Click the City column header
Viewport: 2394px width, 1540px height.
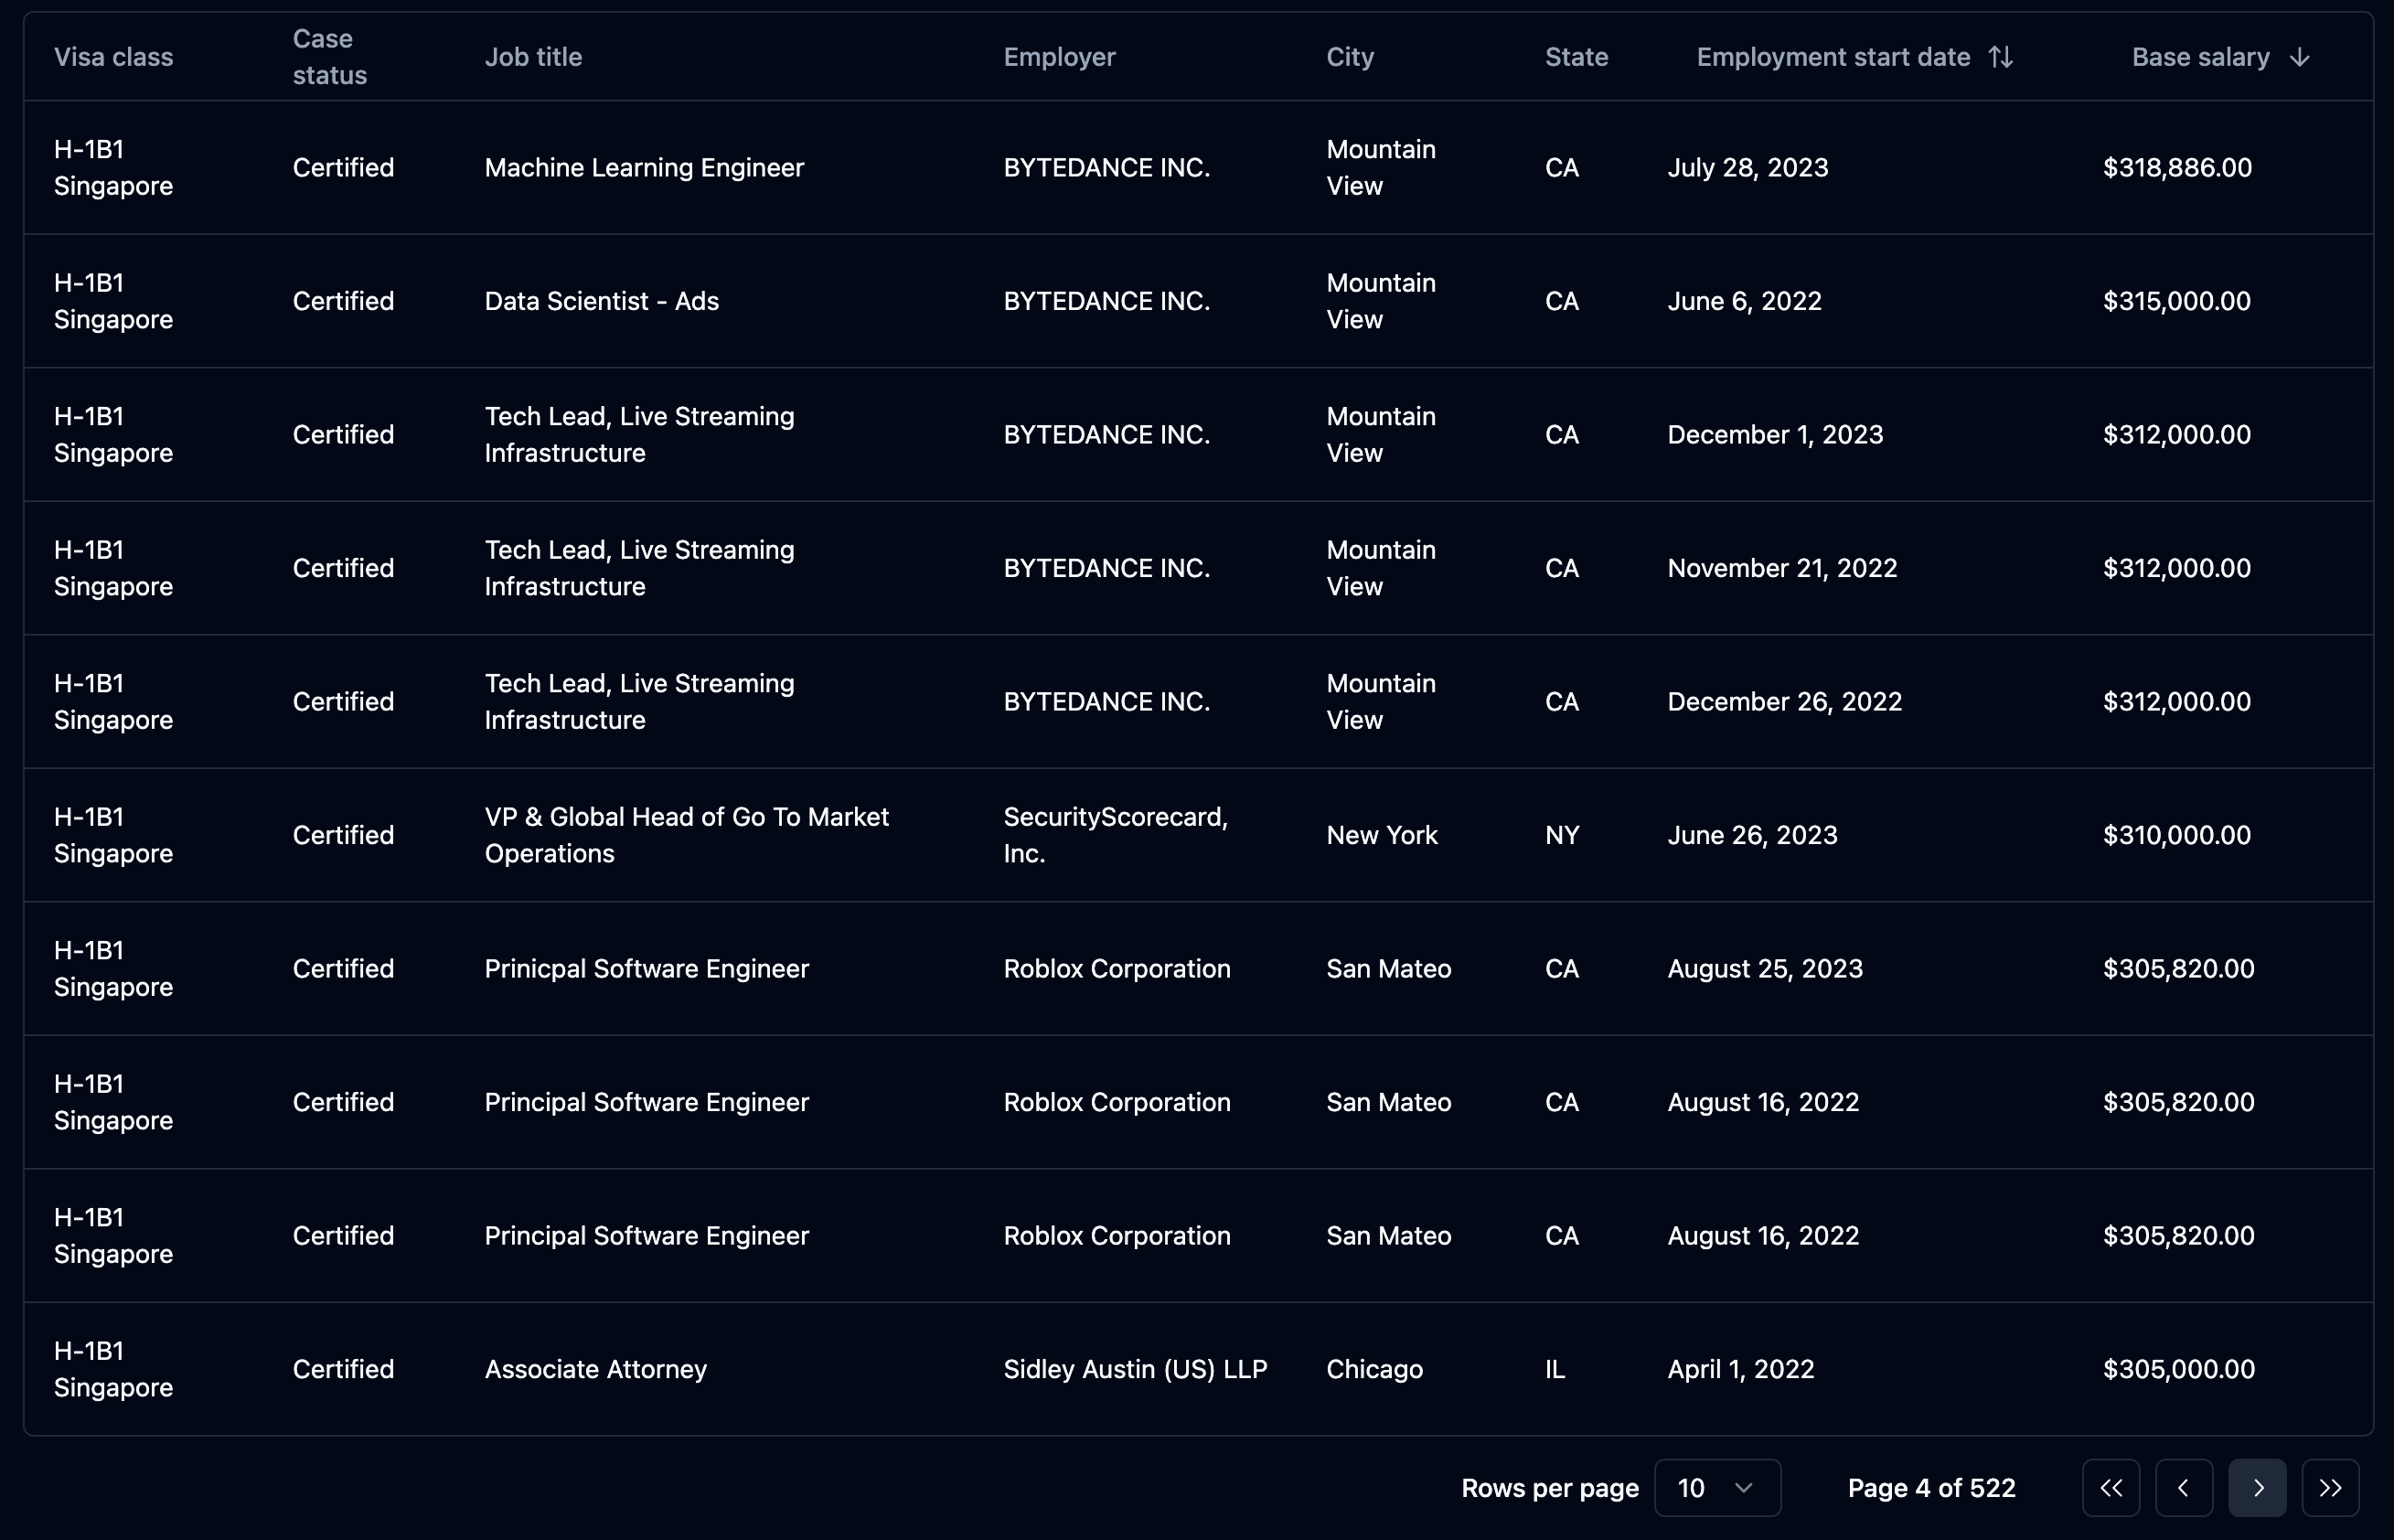(1350, 57)
